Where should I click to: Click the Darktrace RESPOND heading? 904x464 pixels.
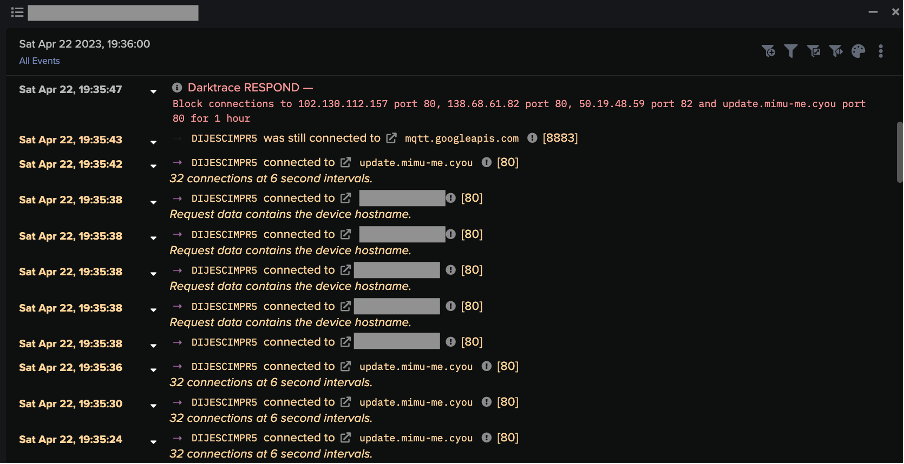(x=250, y=88)
